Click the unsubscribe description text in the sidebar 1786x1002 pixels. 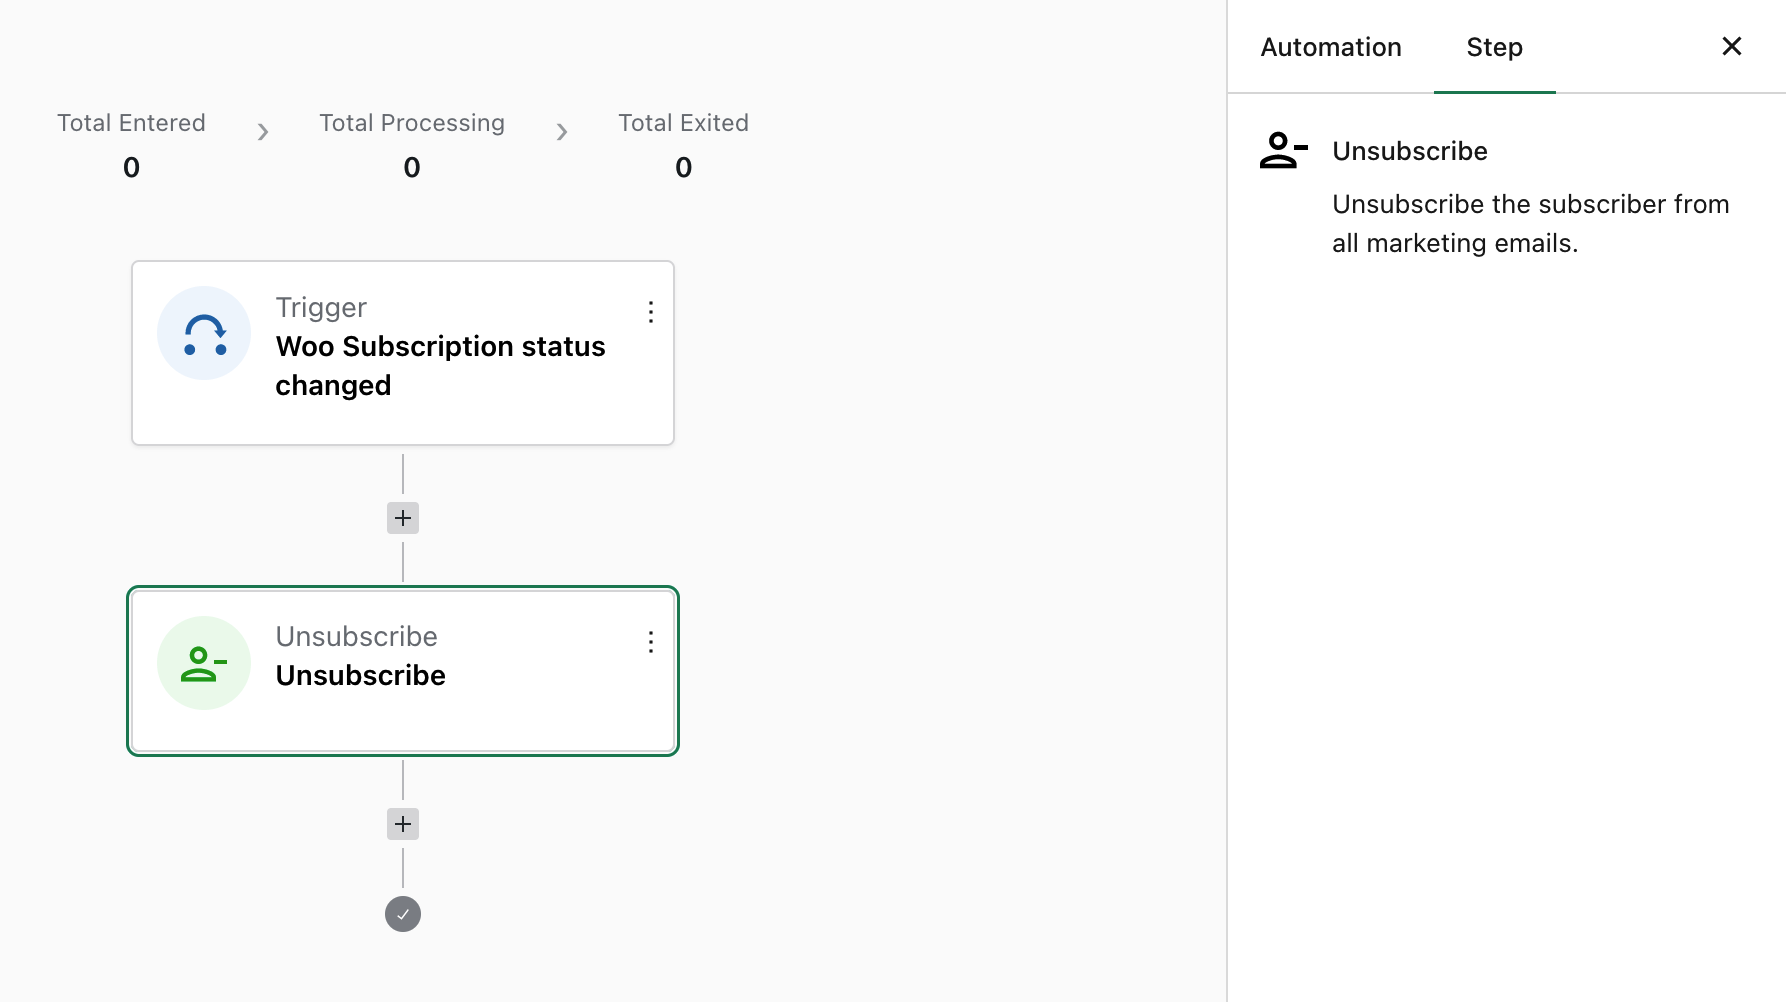(x=1530, y=223)
